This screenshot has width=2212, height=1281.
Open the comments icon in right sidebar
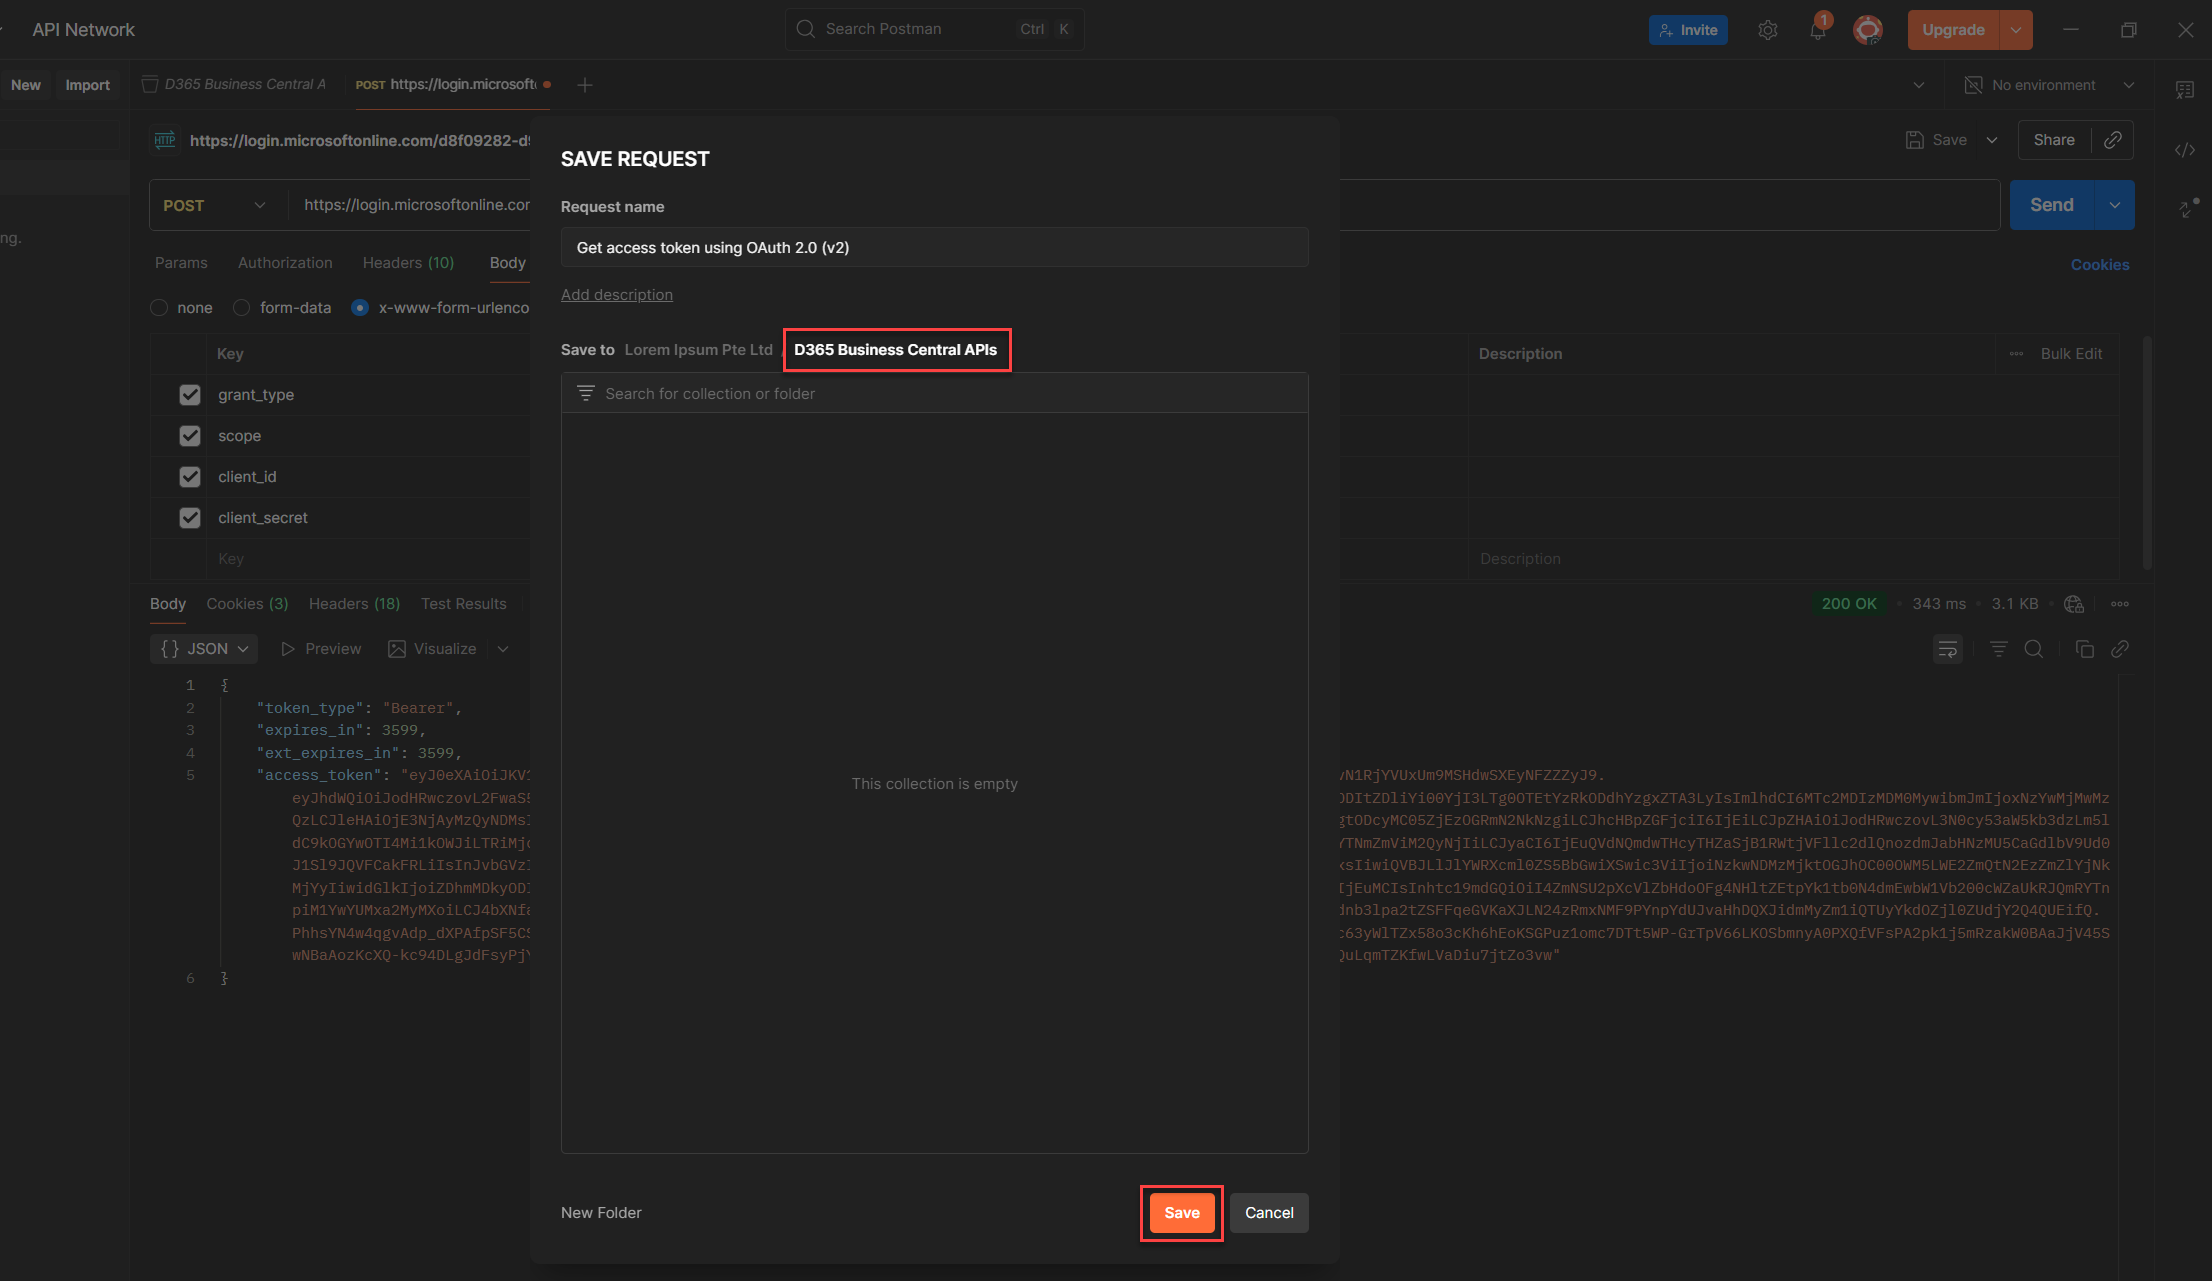[2184, 90]
